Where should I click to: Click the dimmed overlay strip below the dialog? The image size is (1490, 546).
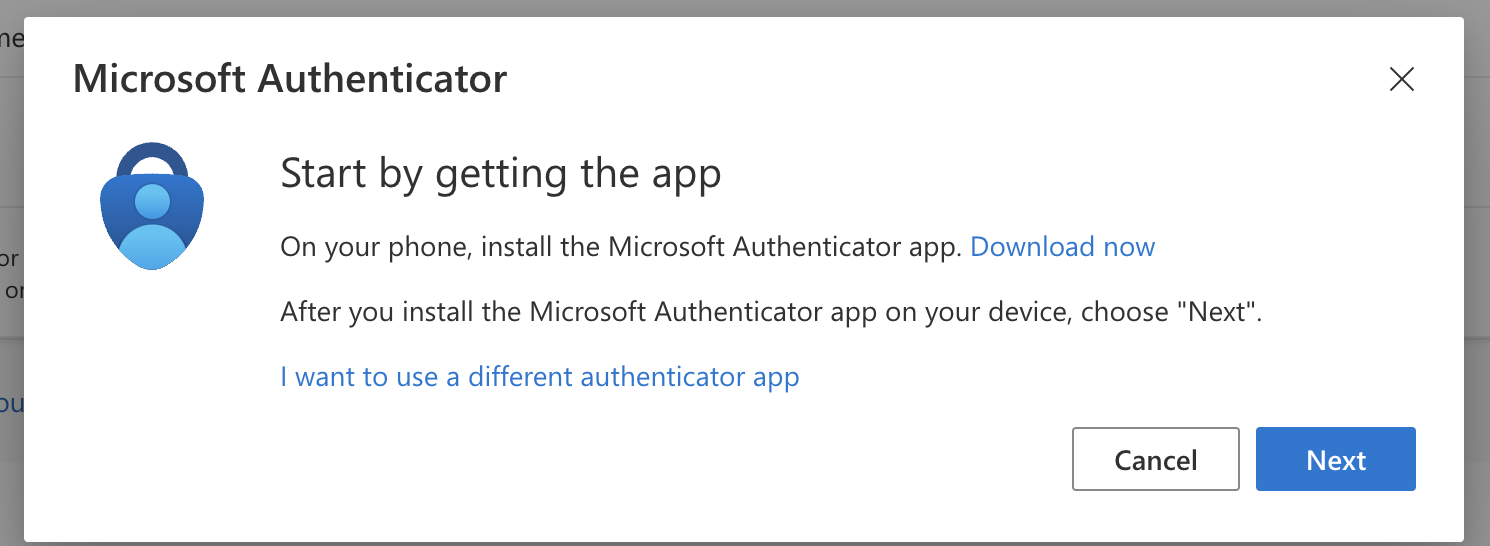tap(745, 543)
